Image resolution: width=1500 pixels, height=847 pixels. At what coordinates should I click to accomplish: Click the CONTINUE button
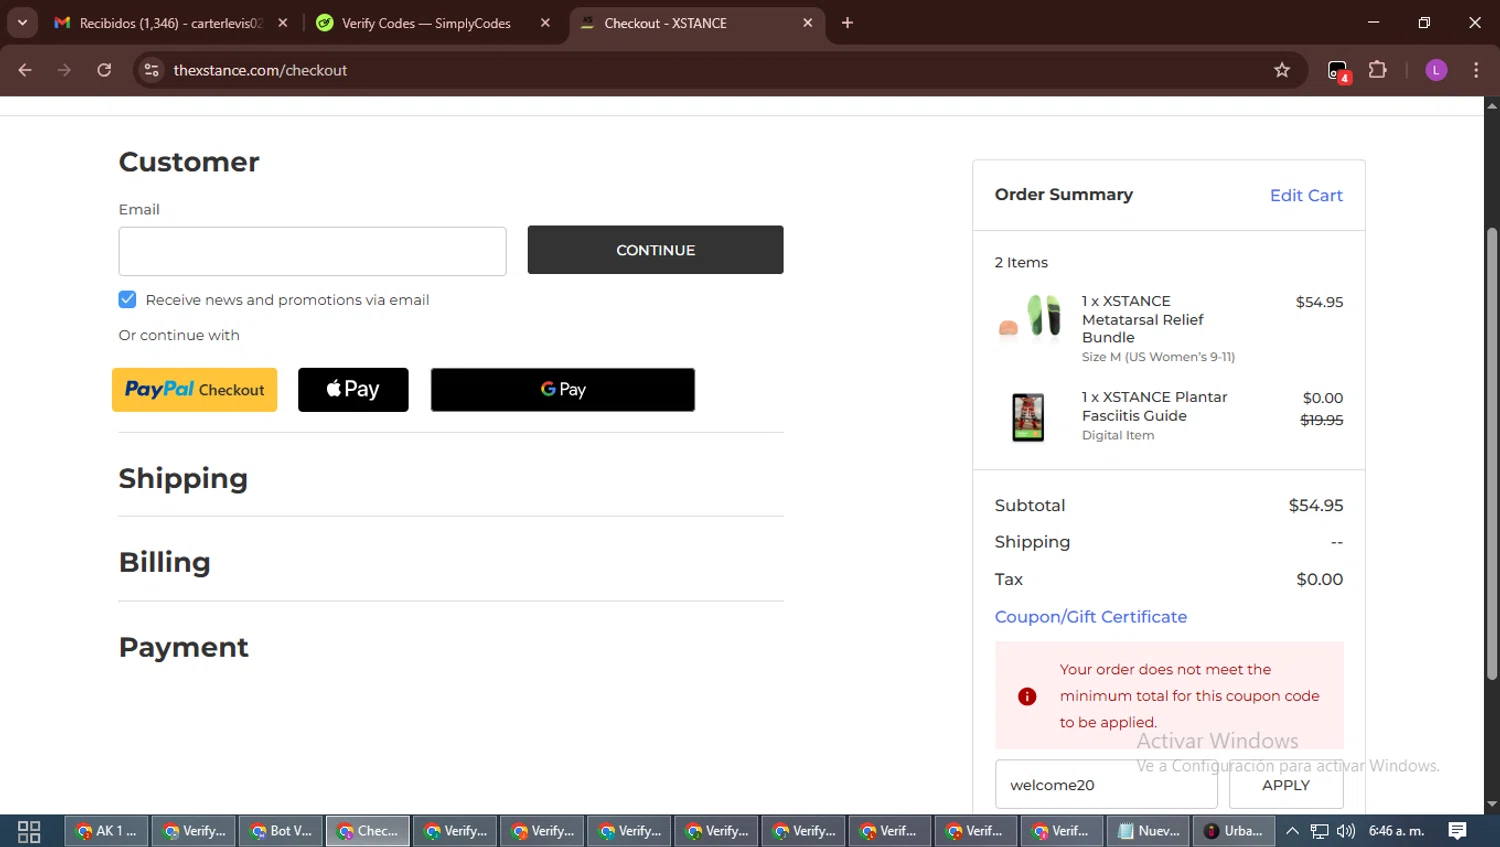point(655,250)
